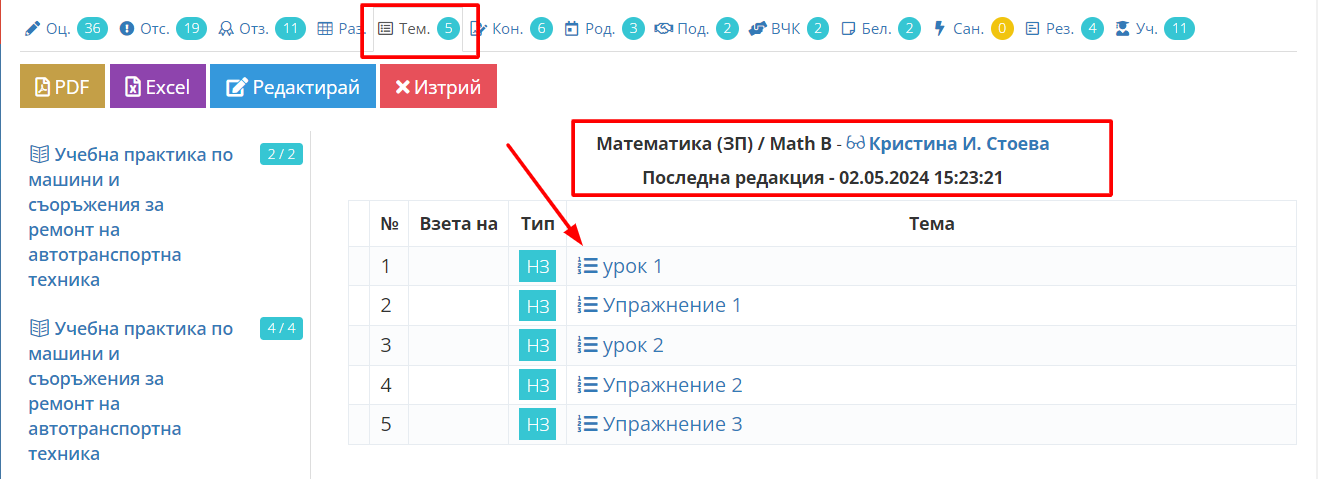Click the handshake icon beside Под.
Screen dimensions: 1318x479
tap(663, 29)
